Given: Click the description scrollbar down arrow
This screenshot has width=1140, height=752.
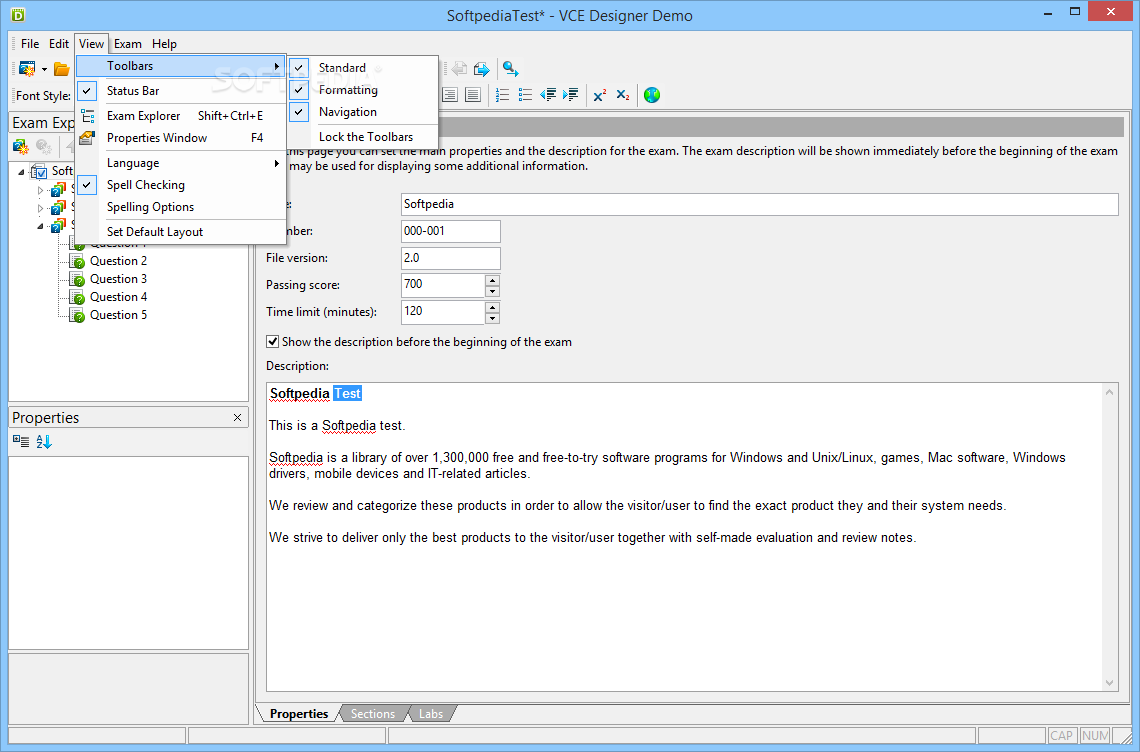Looking at the screenshot, I should tap(1109, 682).
